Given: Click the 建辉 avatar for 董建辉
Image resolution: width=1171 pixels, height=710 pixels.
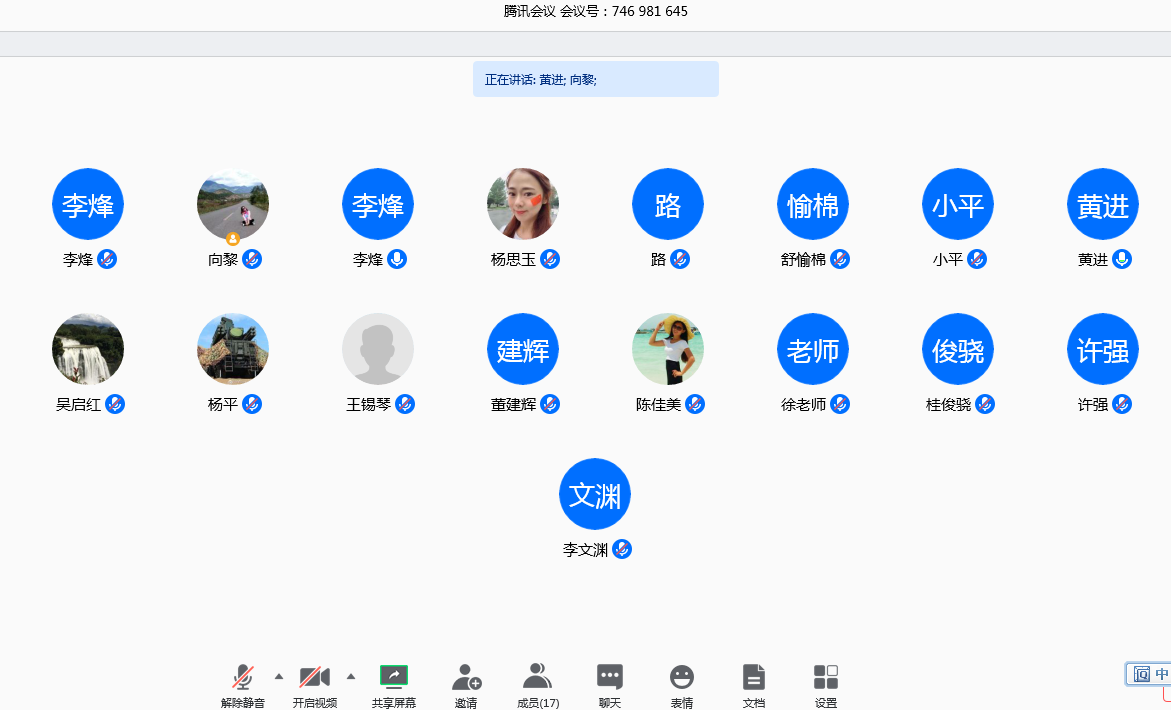Looking at the screenshot, I should (523, 349).
